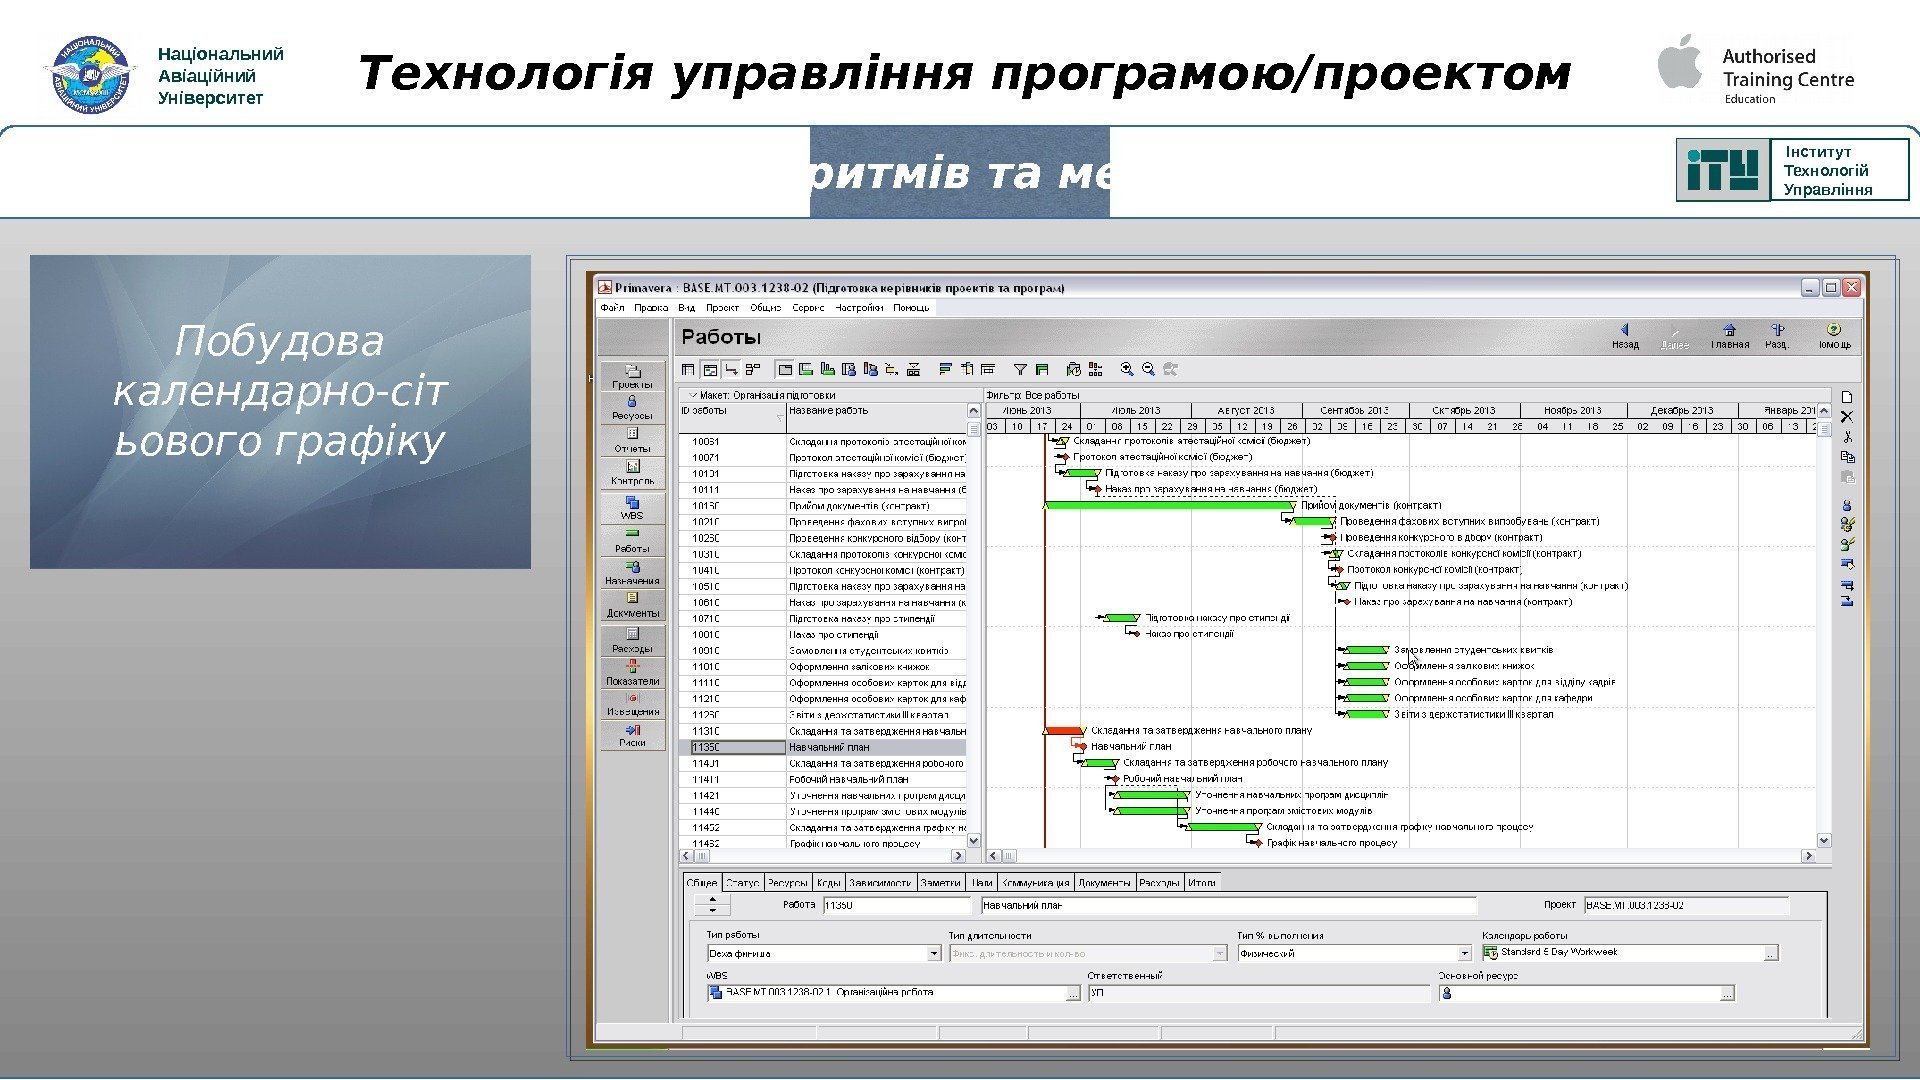Open the WBS sidebar icon
Viewport: 1920px width, 1080px height.
632,507
